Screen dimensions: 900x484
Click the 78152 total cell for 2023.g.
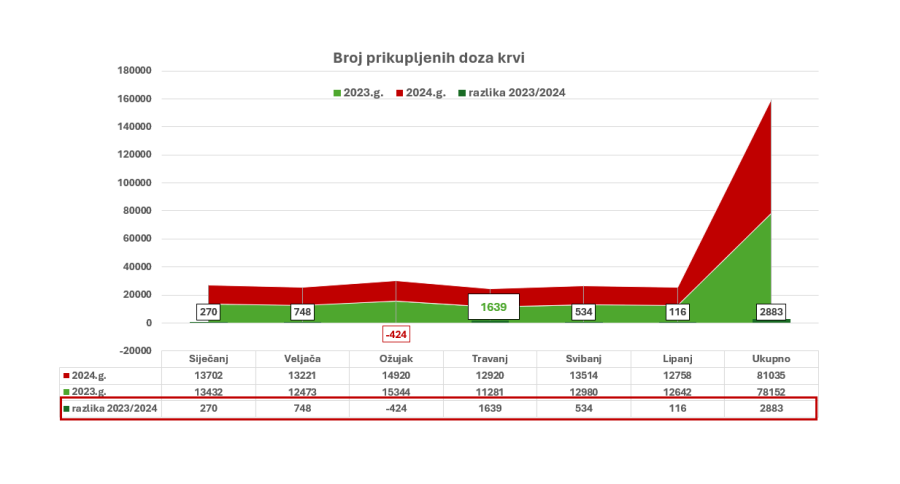[771, 392]
